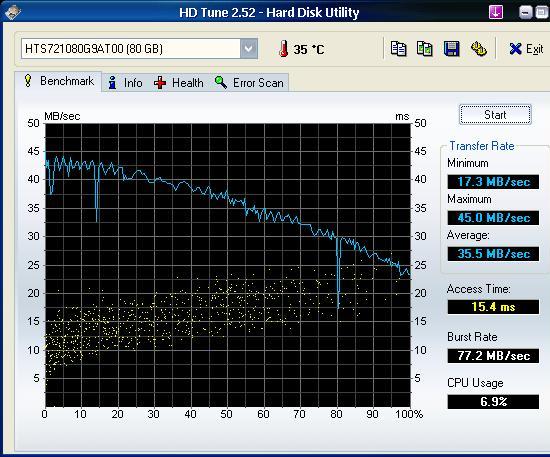Image resolution: width=550 pixels, height=457 pixels.
Task: Click the Burst Rate 77.2 MB/sec value
Action: [x=493, y=356]
